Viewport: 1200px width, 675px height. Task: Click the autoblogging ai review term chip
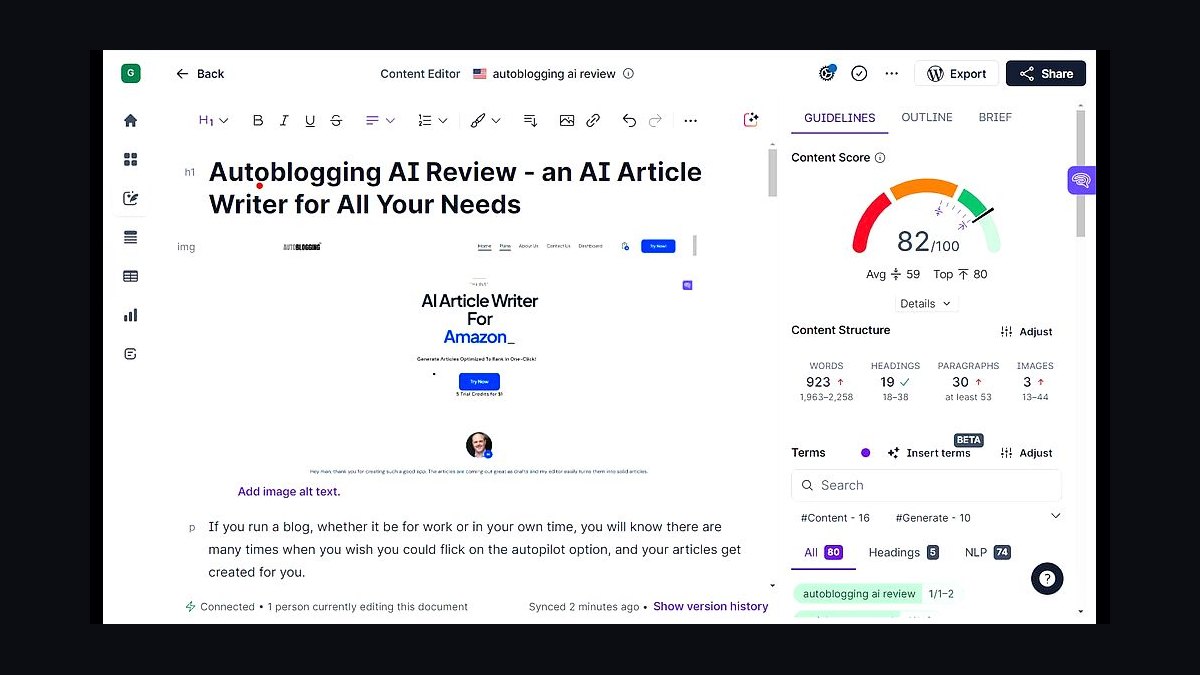tap(859, 594)
